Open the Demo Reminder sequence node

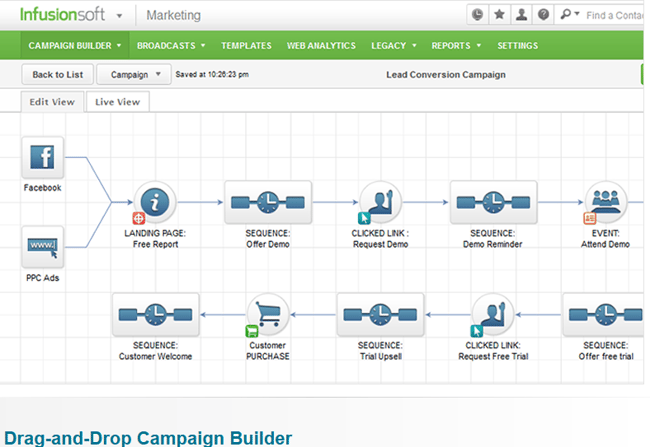point(493,202)
